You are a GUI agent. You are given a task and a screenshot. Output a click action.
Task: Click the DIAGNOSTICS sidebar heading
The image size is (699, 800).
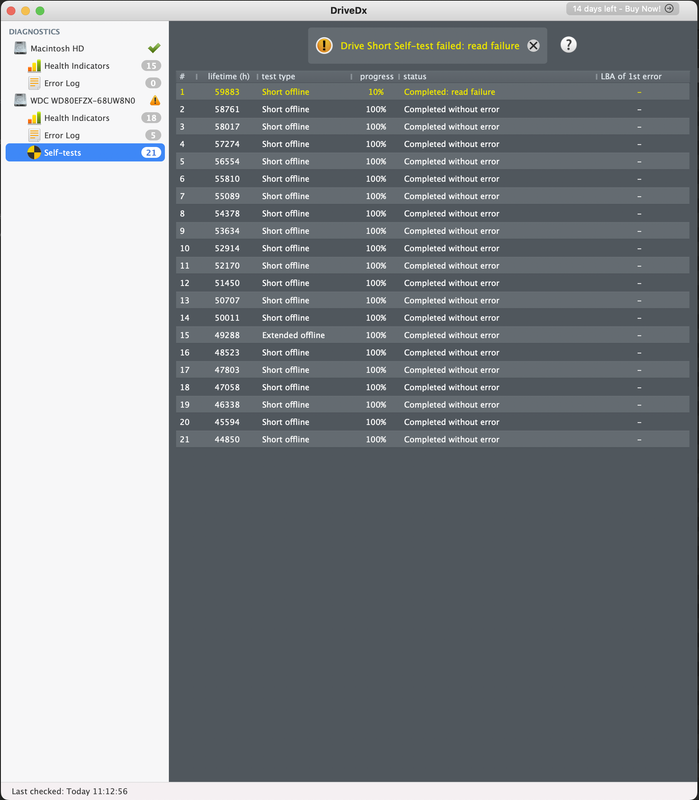pos(34,32)
